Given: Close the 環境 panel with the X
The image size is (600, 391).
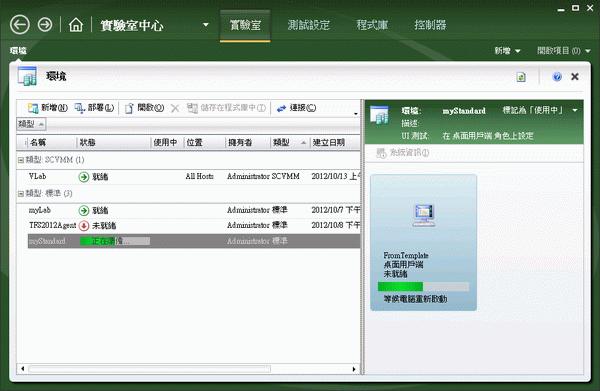Looking at the screenshot, I should point(574,77).
